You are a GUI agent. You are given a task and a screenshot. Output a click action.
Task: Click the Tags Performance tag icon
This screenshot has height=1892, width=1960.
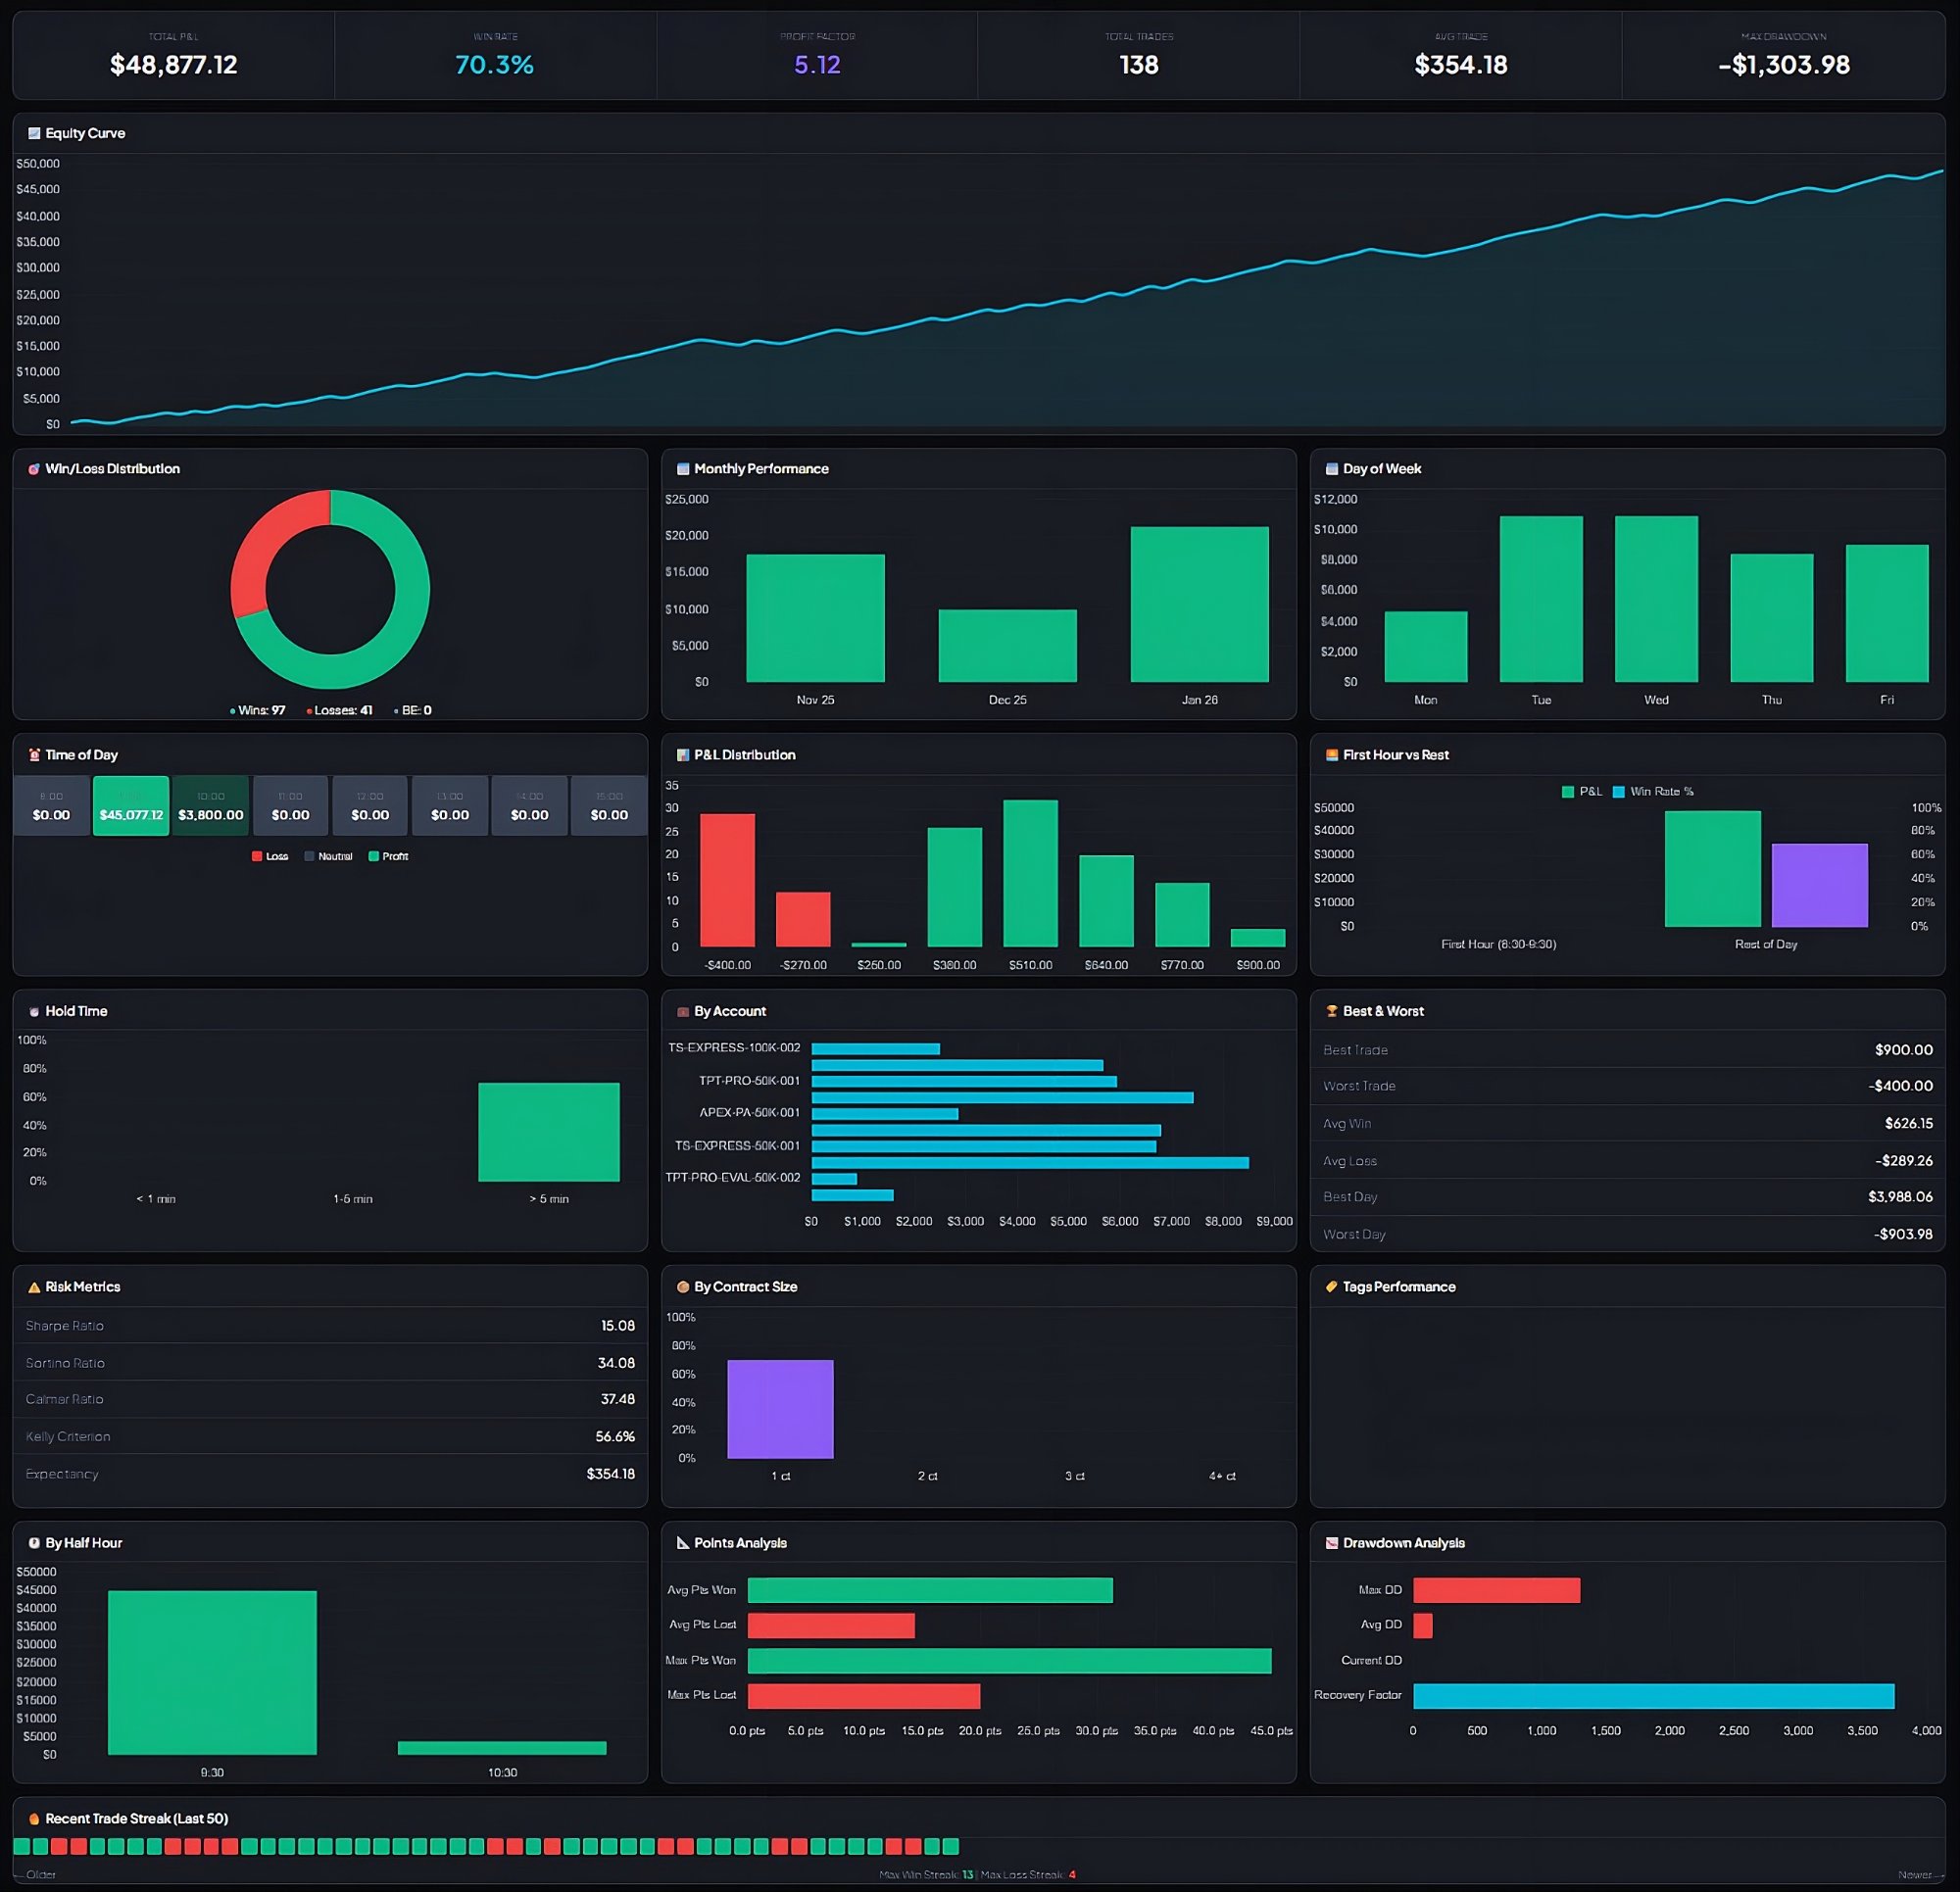[1333, 1287]
